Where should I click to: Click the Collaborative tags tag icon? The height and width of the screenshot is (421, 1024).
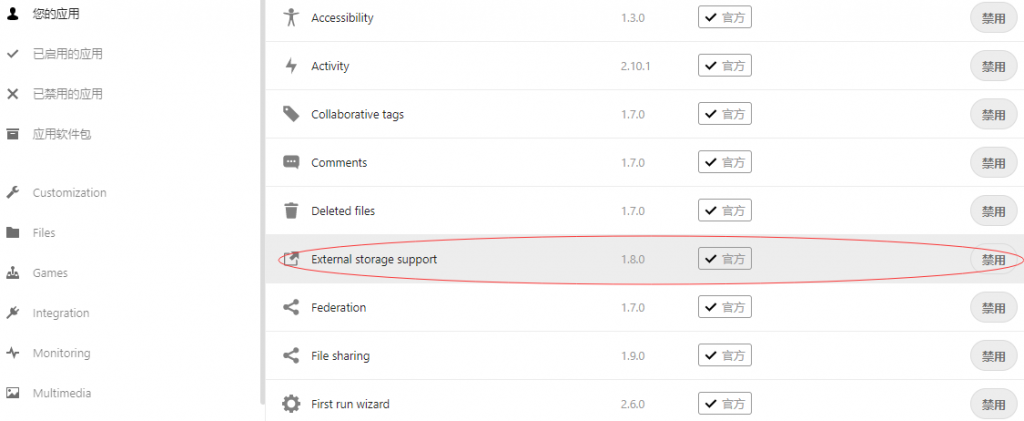point(291,114)
